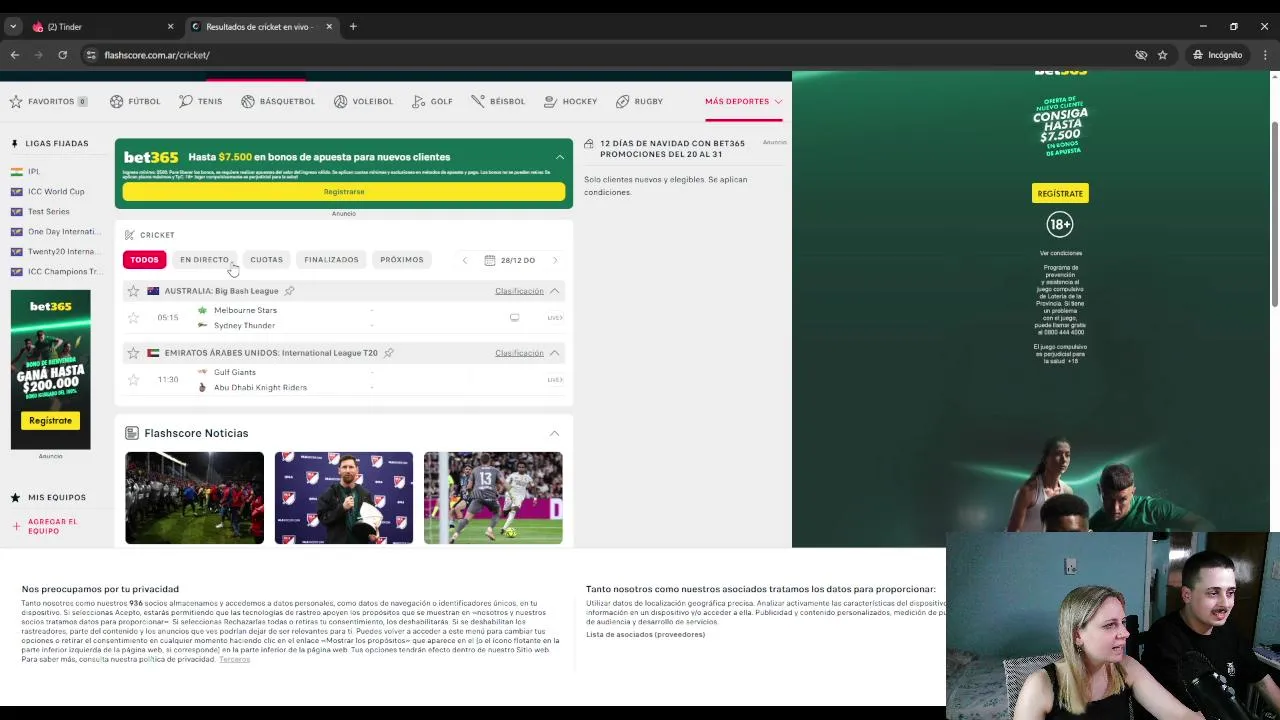
Task: Click the calendar icon beside 28/12 DO
Action: click(x=489, y=260)
